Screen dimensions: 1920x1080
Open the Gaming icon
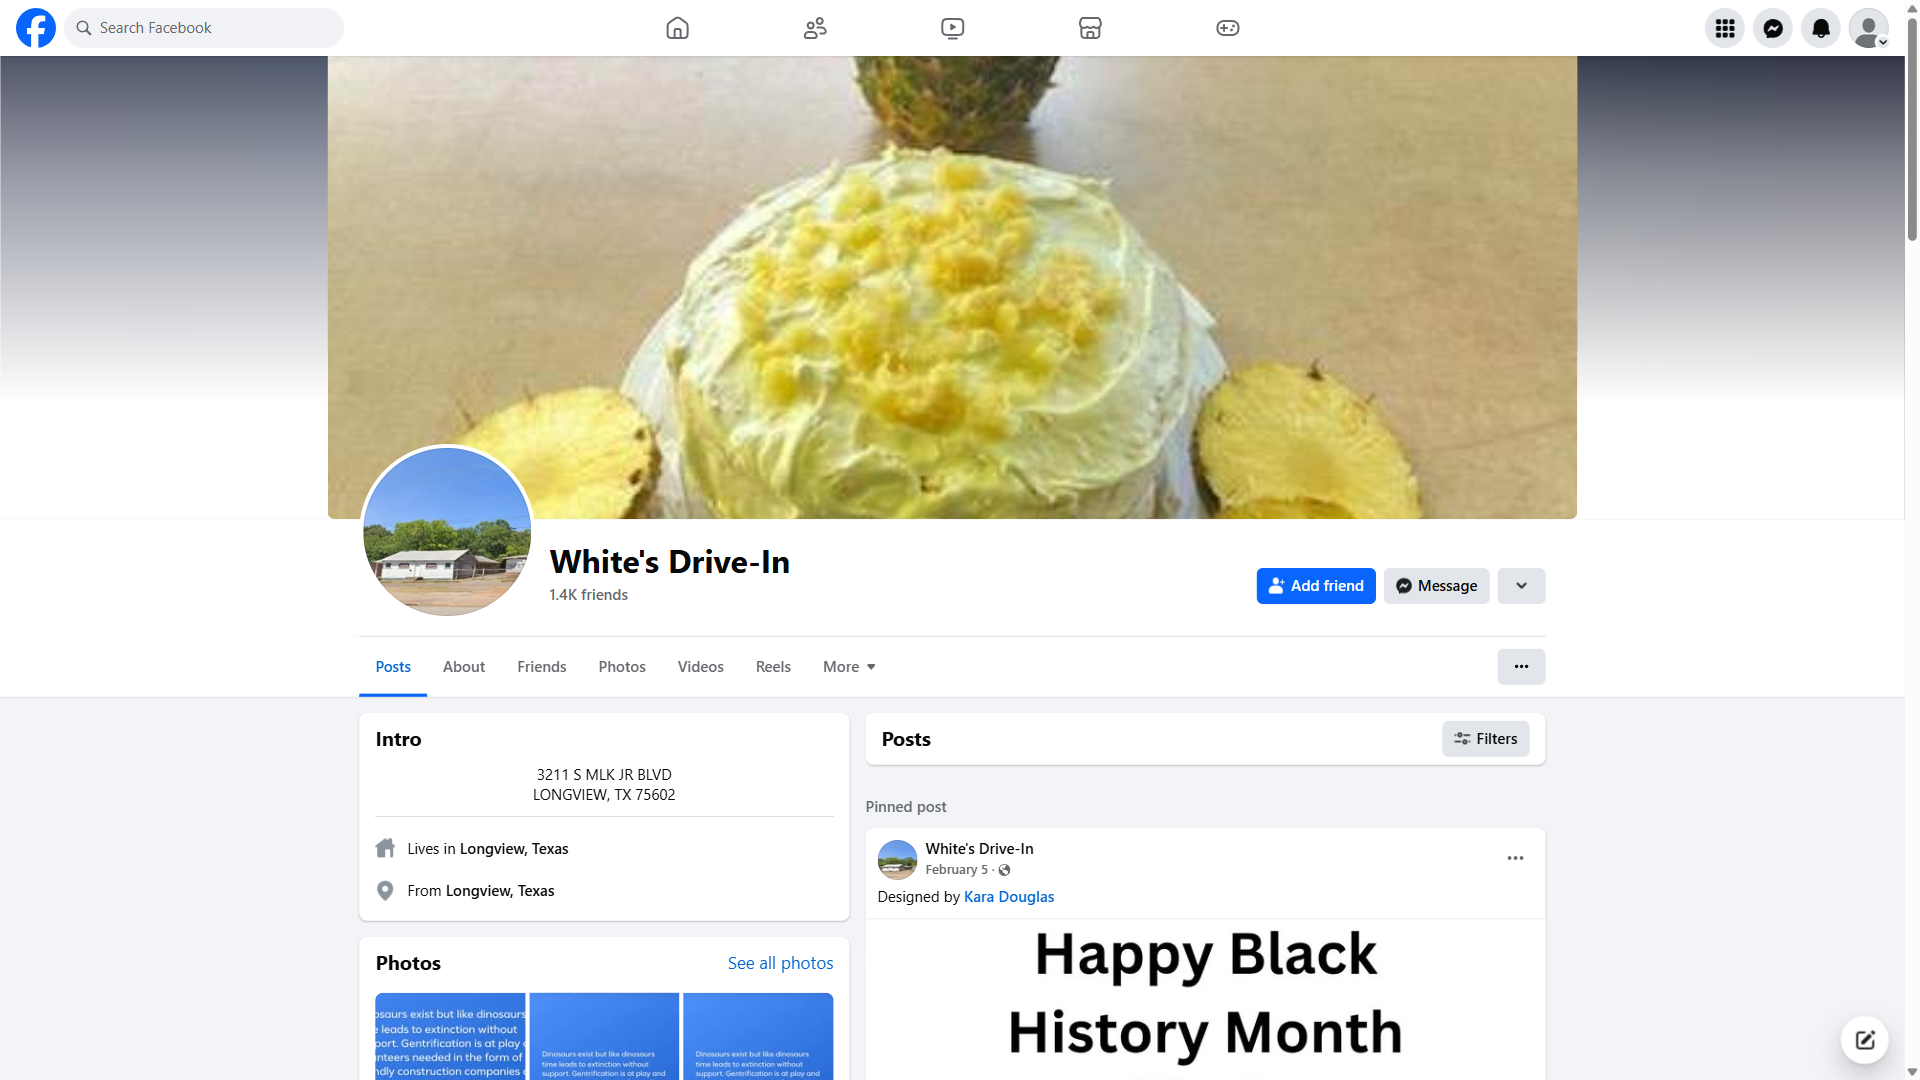[1227, 28]
